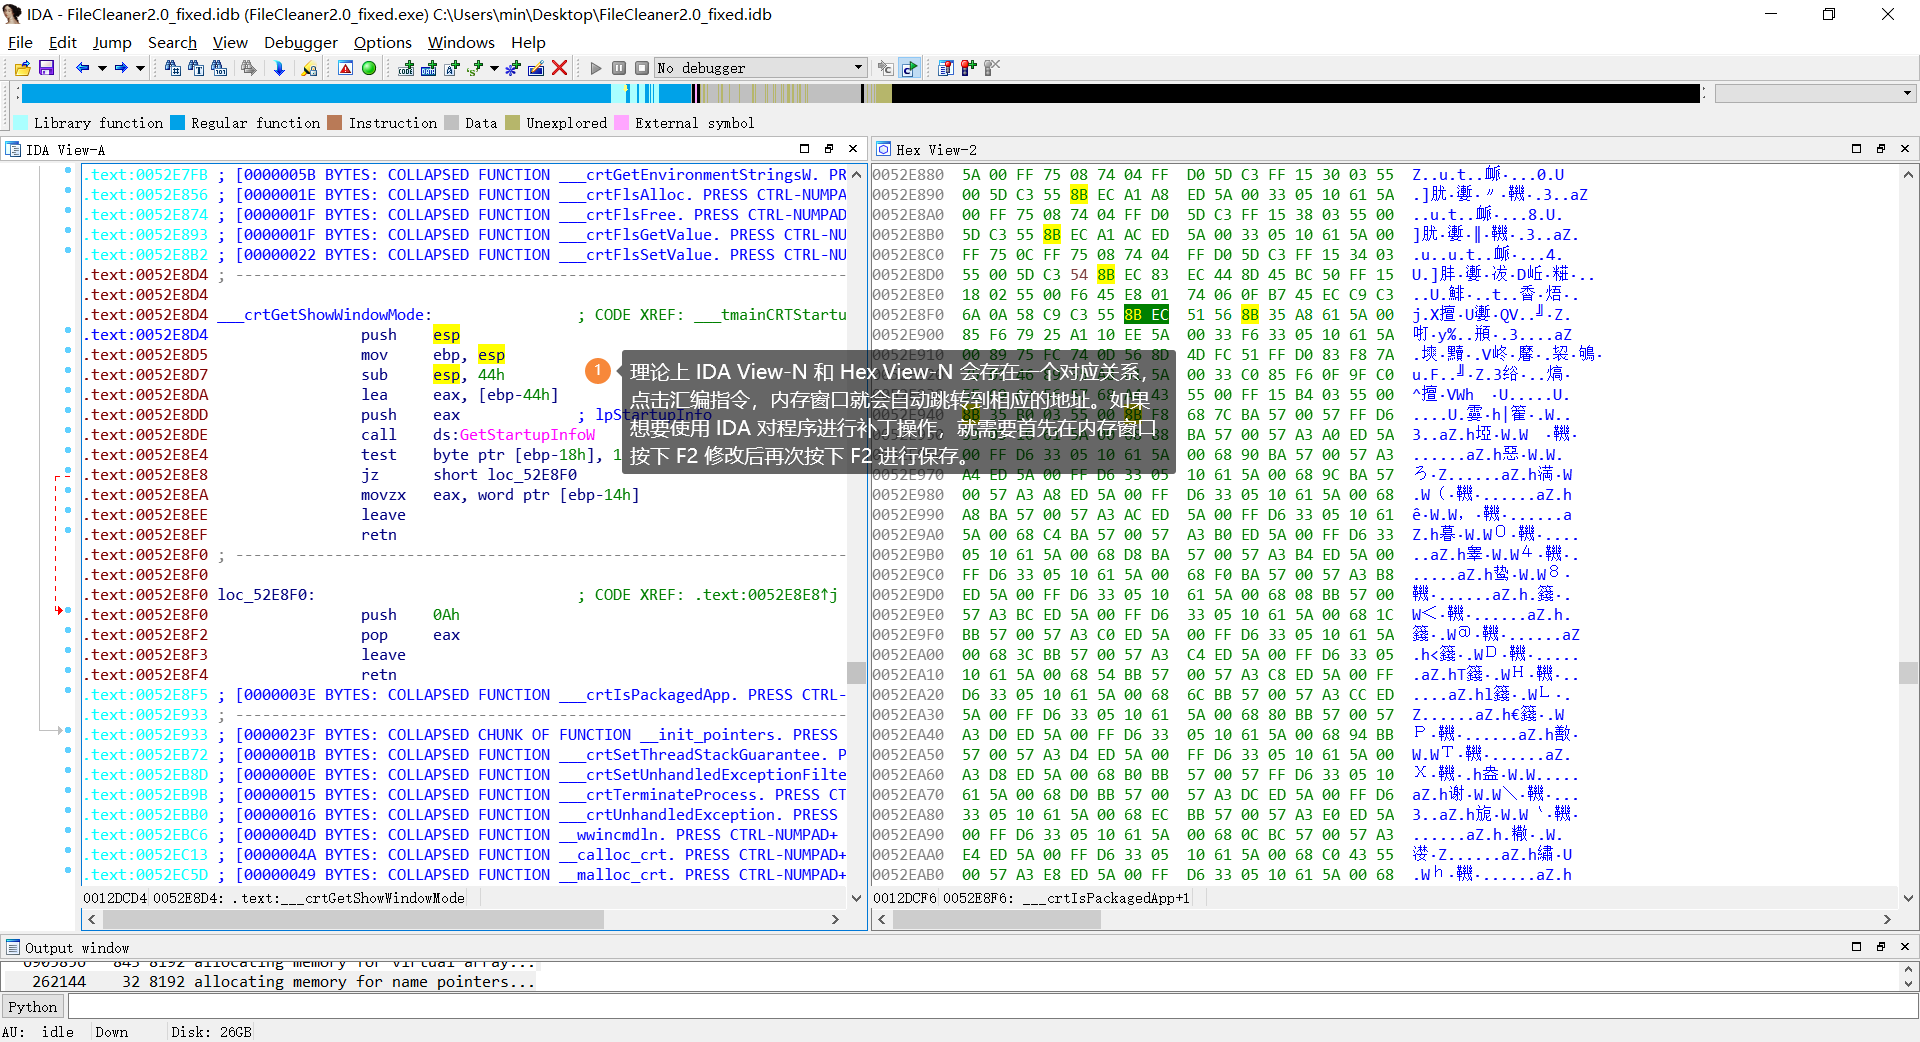Viewport: 1920px width, 1042px height.
Task: Float the Hex View-2 panel
Action: [x=1881, y=149]
